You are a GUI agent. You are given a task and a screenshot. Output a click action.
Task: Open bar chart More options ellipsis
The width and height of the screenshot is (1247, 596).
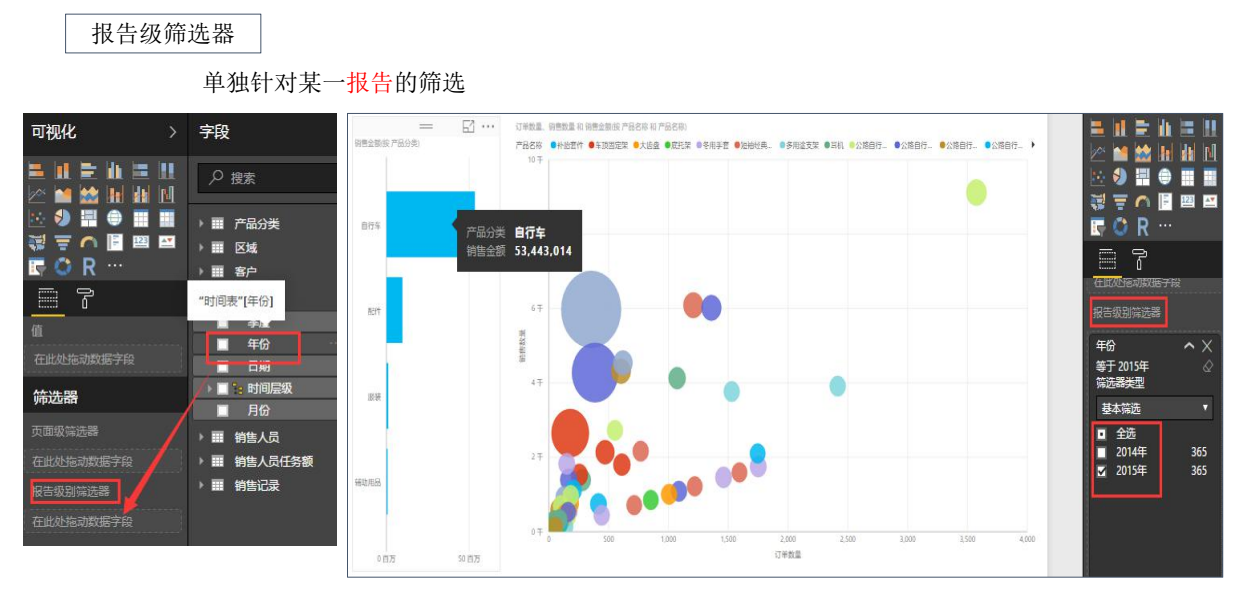coord(488,127)
